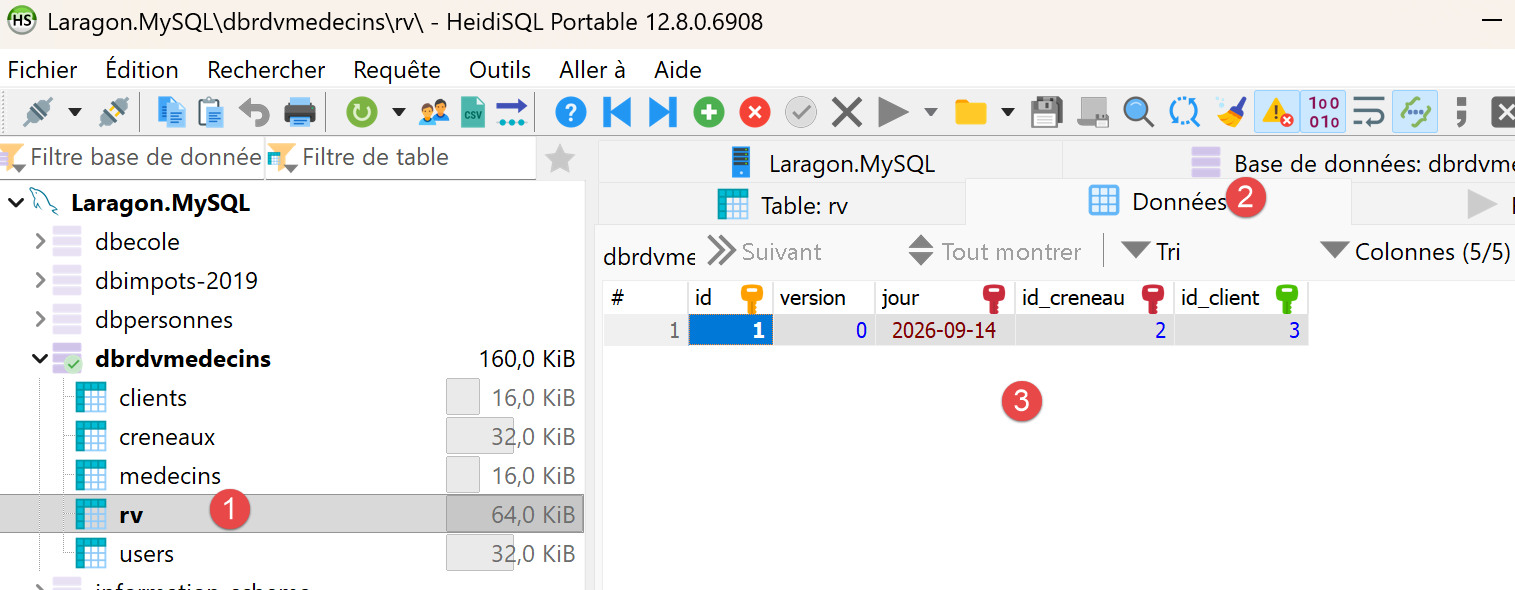Click the Cancel editing X icon
Viewport: 1515px width, 590px height.
click(847, 111)
